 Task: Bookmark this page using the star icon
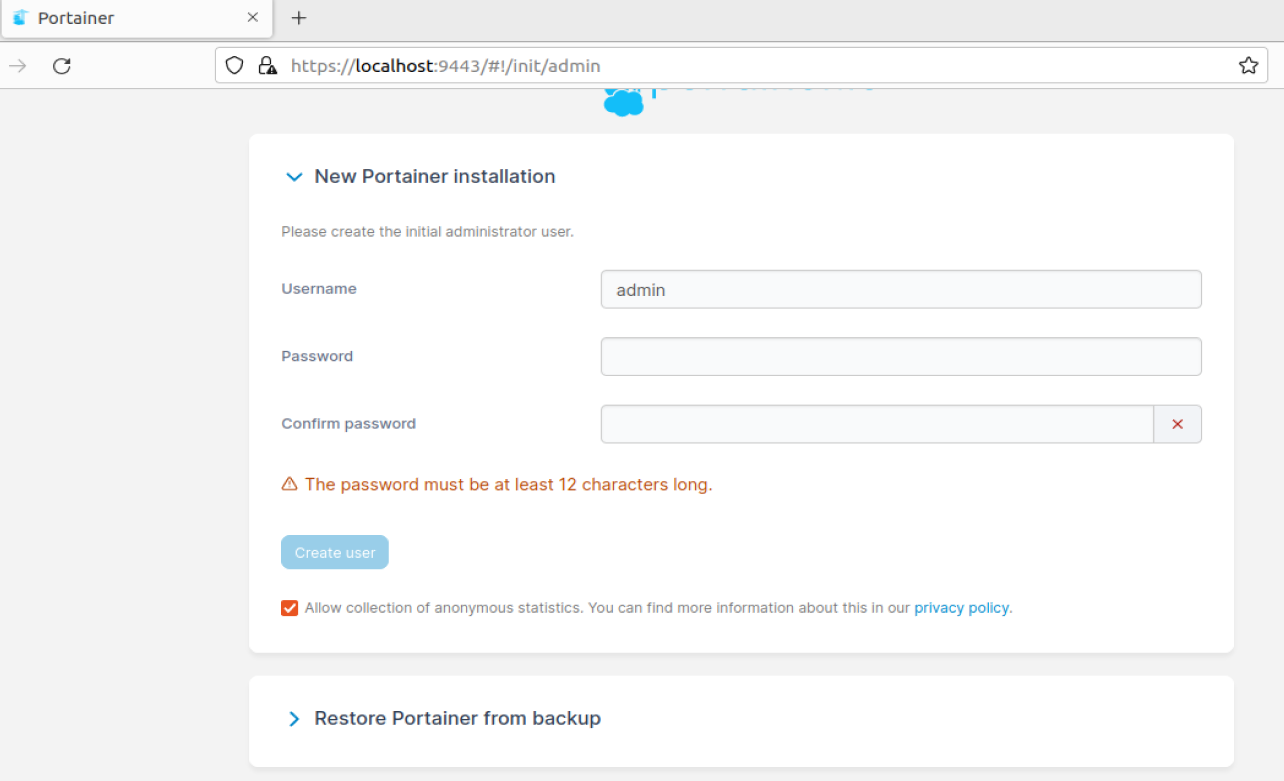[x=1248, y=64]
